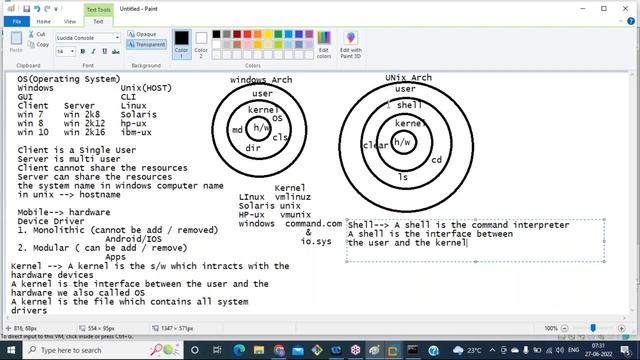
Task: Toggle Underline text formatting
Action: [104, 51]
